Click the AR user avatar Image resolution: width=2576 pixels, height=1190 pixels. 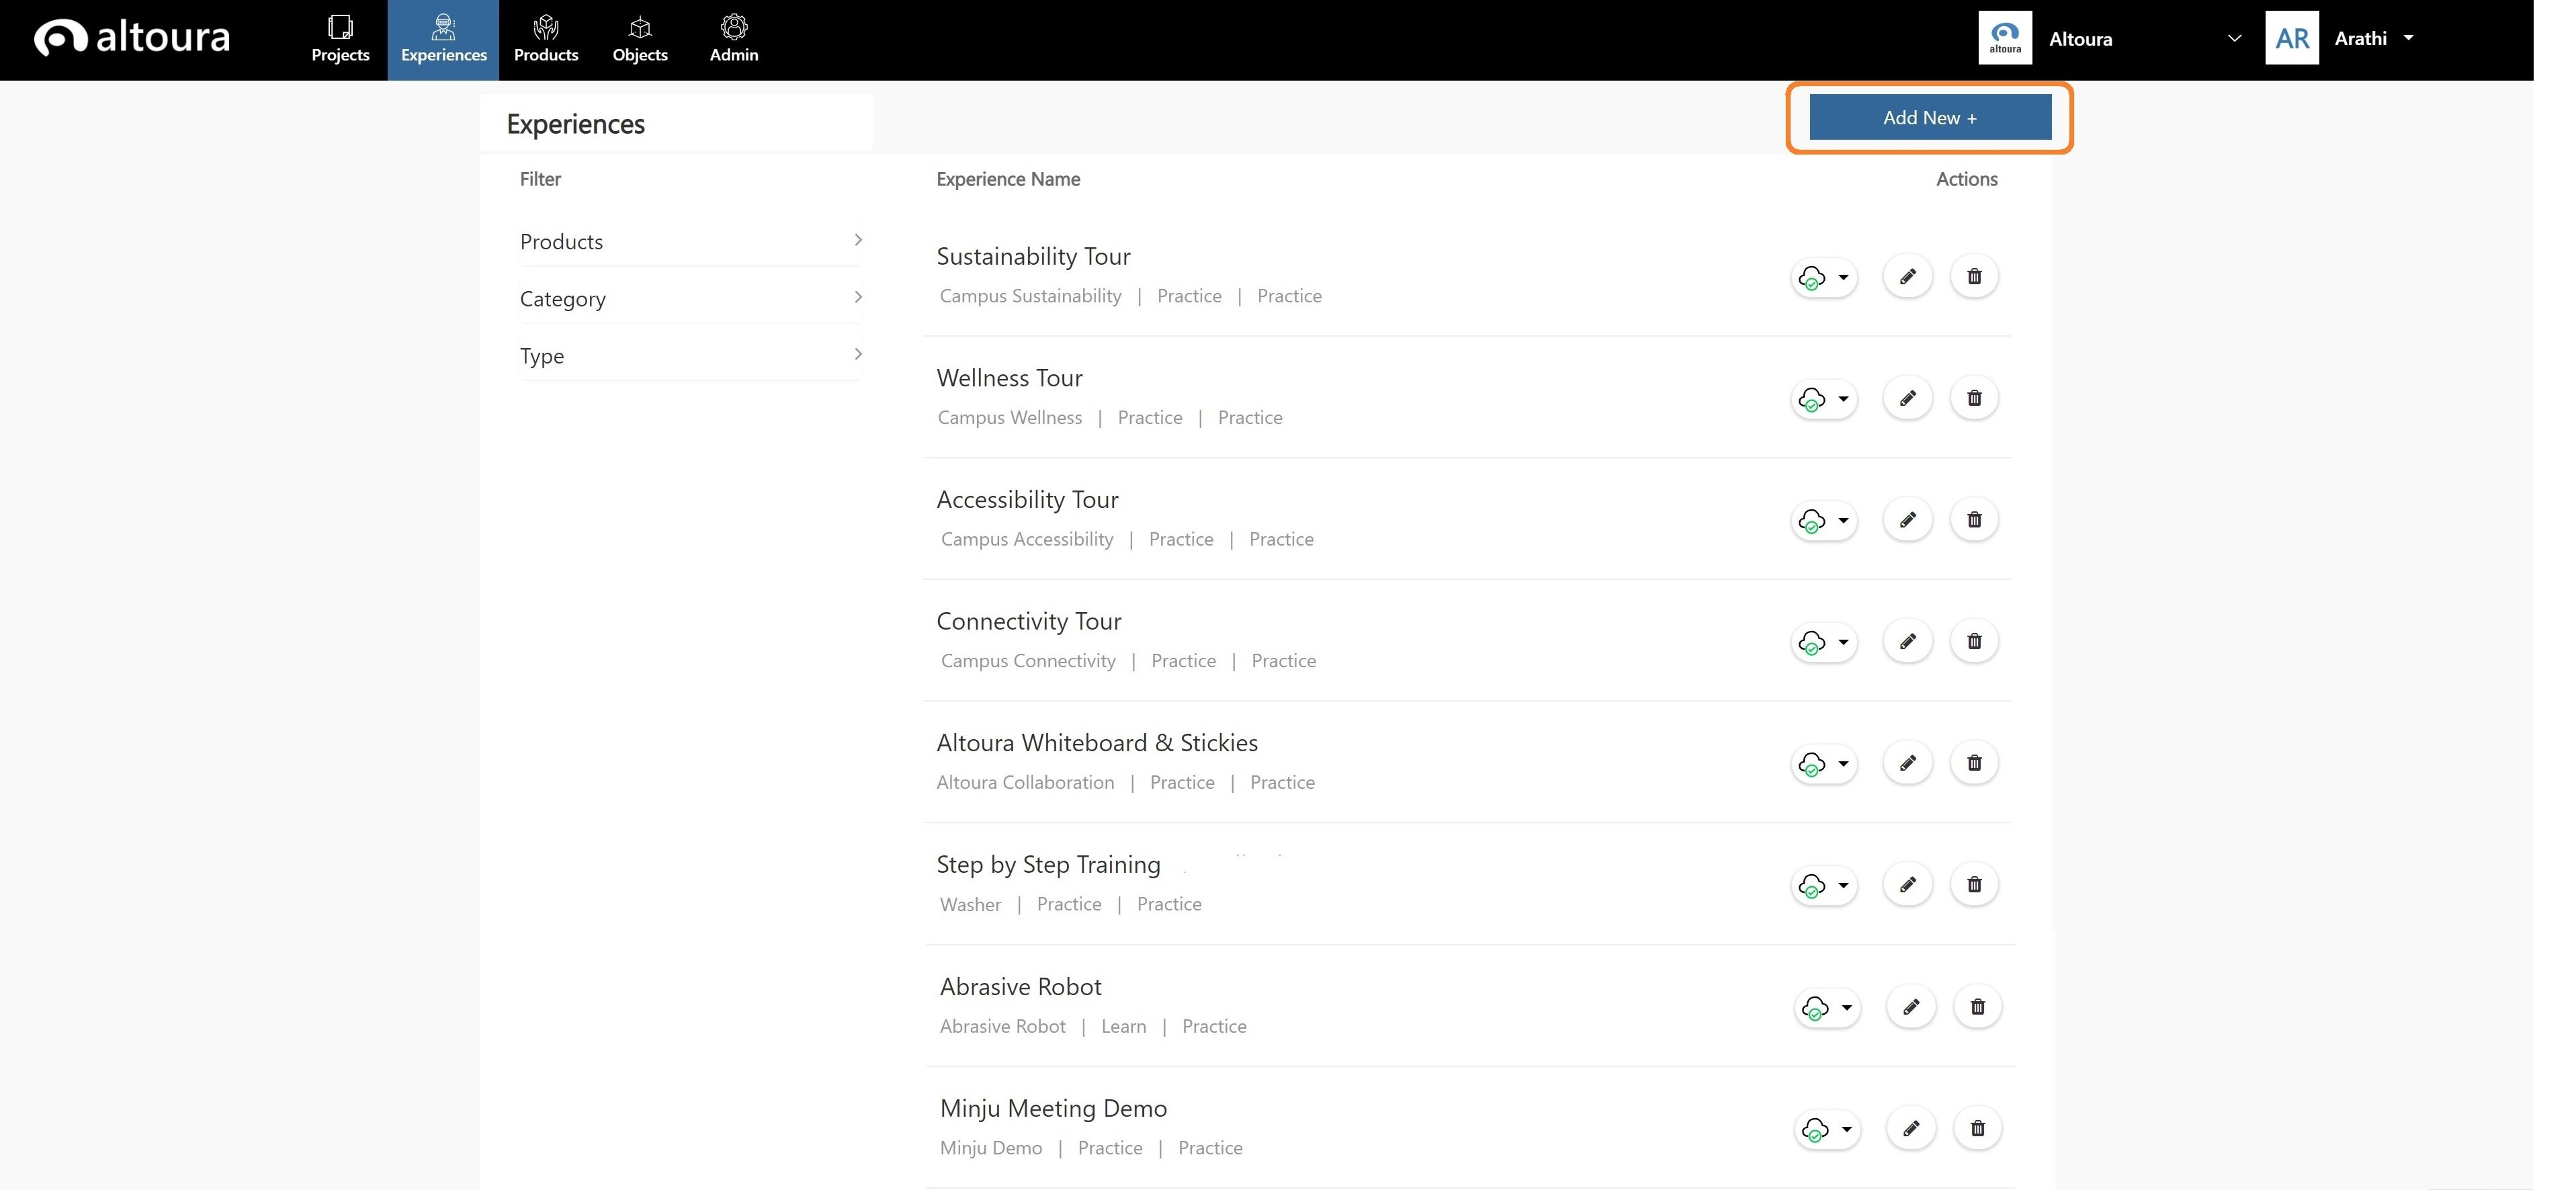[x=2292, y=38]
